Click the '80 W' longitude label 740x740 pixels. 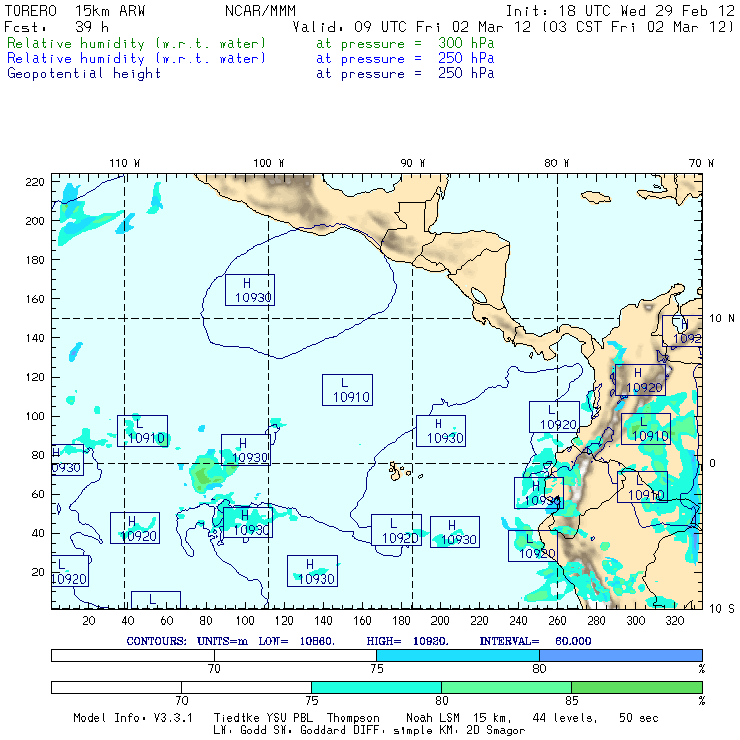pos(556,163)
